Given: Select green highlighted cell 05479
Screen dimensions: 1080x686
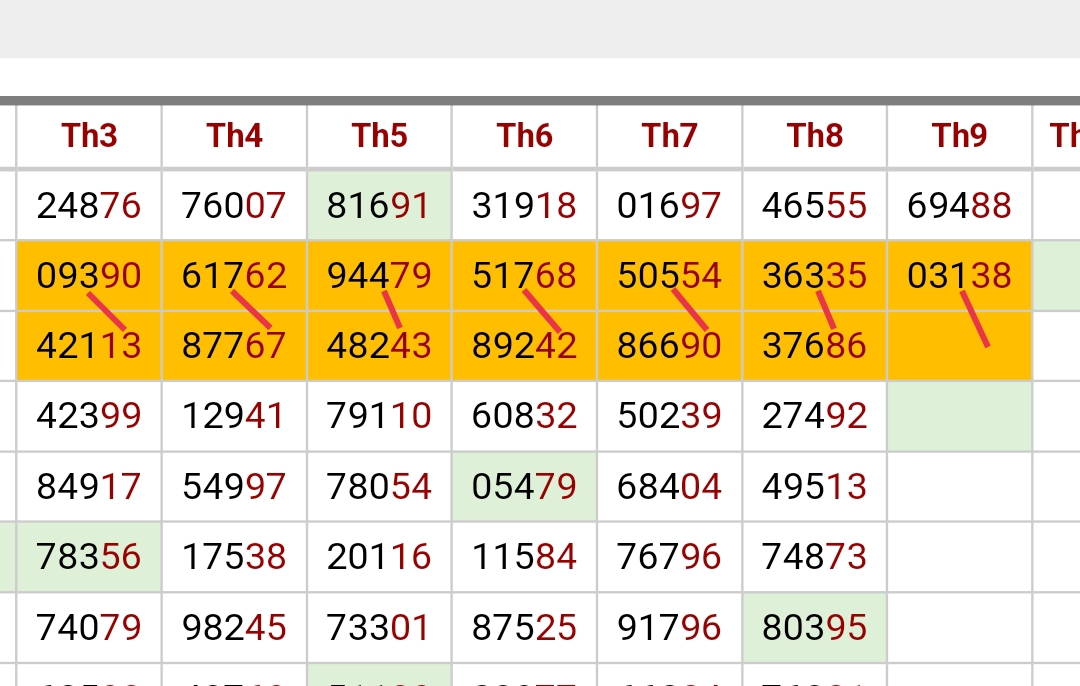Looking at the screenshot, I should coord(525,486).
